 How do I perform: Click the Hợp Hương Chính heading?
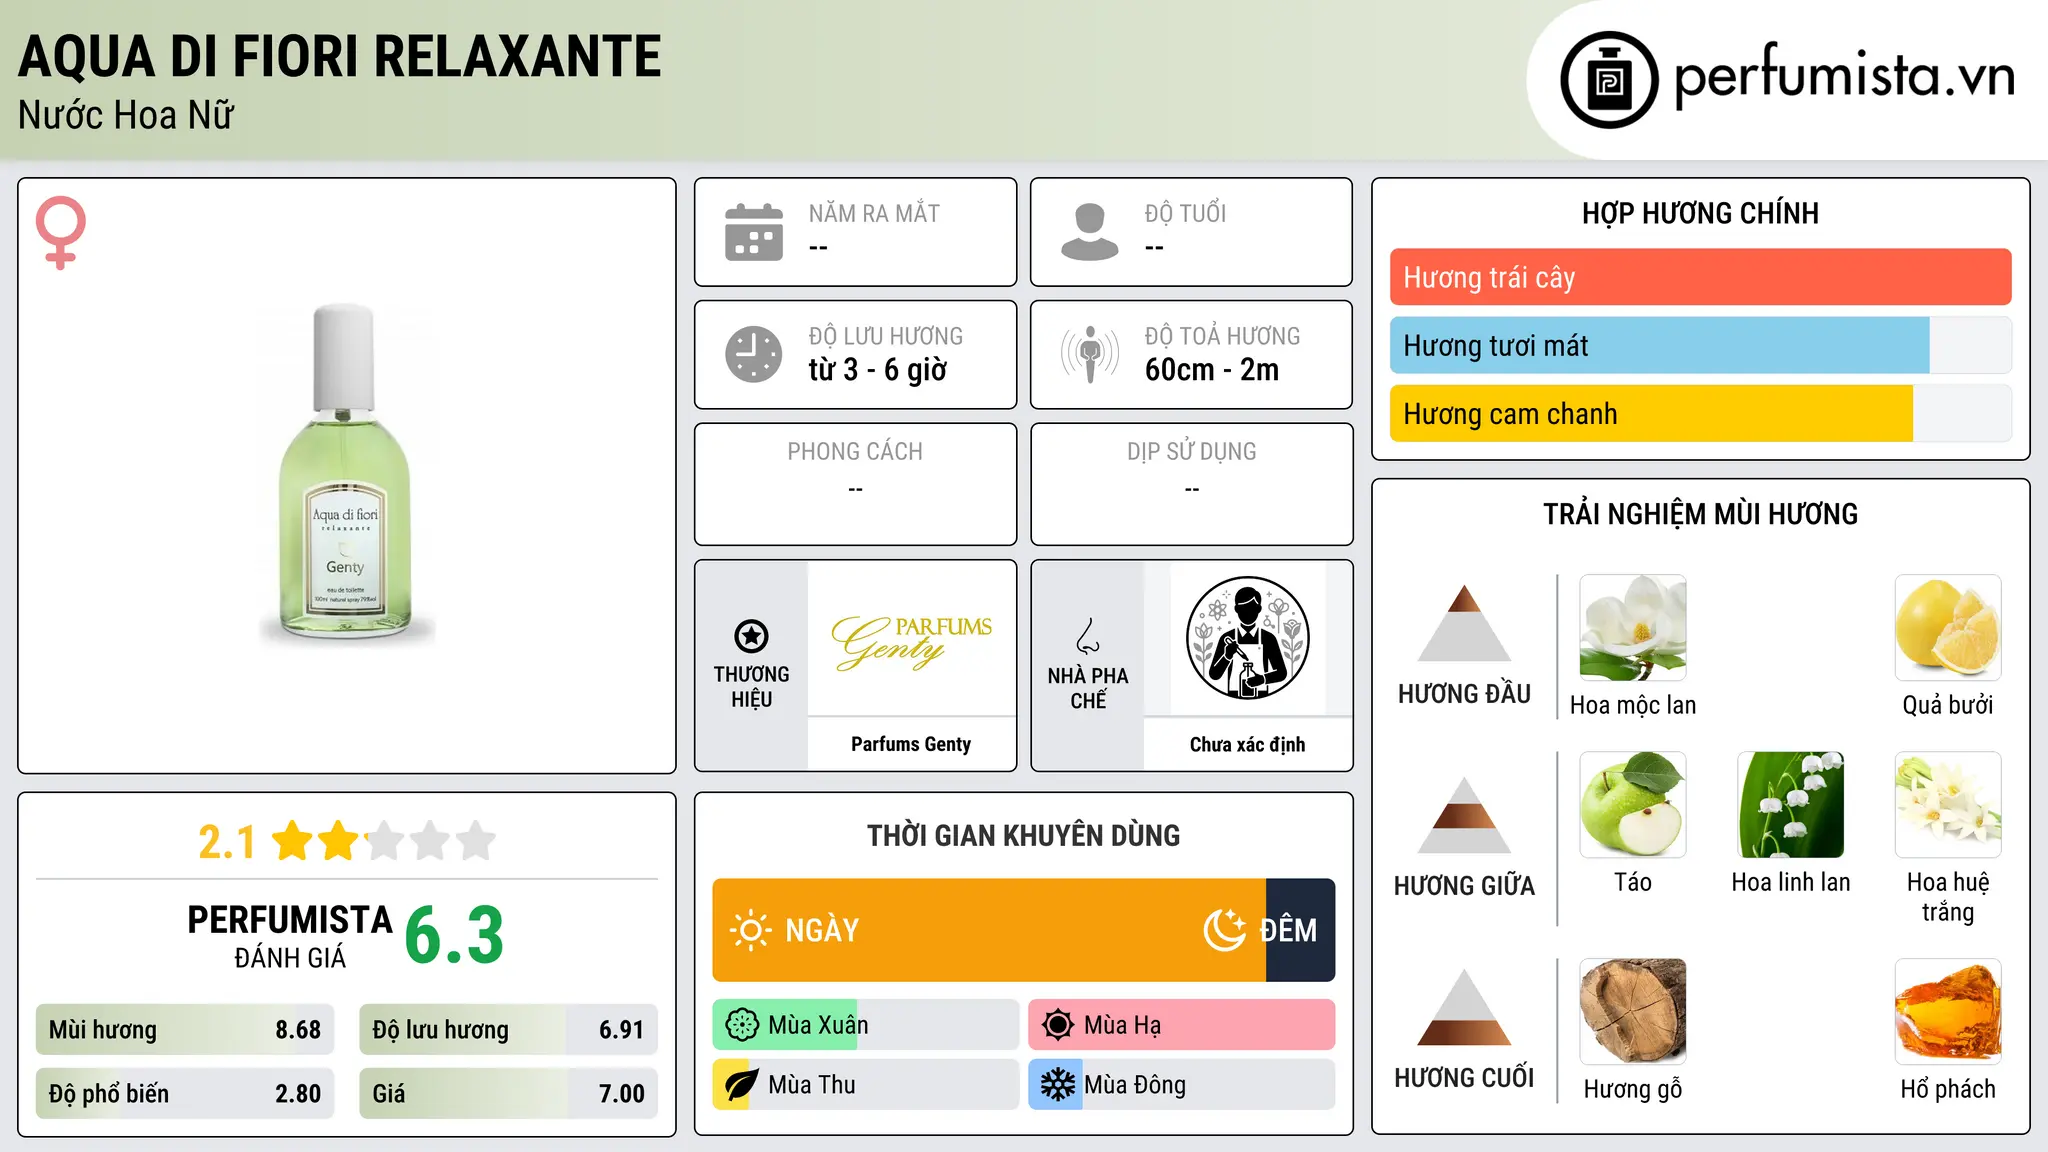click(1700, 213)
